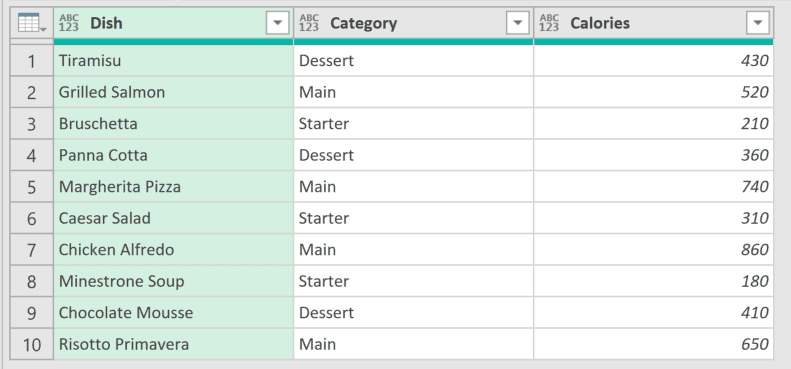This screenshot has height=369, width=791.
Task: Select row number 5
Action: [x=31, y=187]
